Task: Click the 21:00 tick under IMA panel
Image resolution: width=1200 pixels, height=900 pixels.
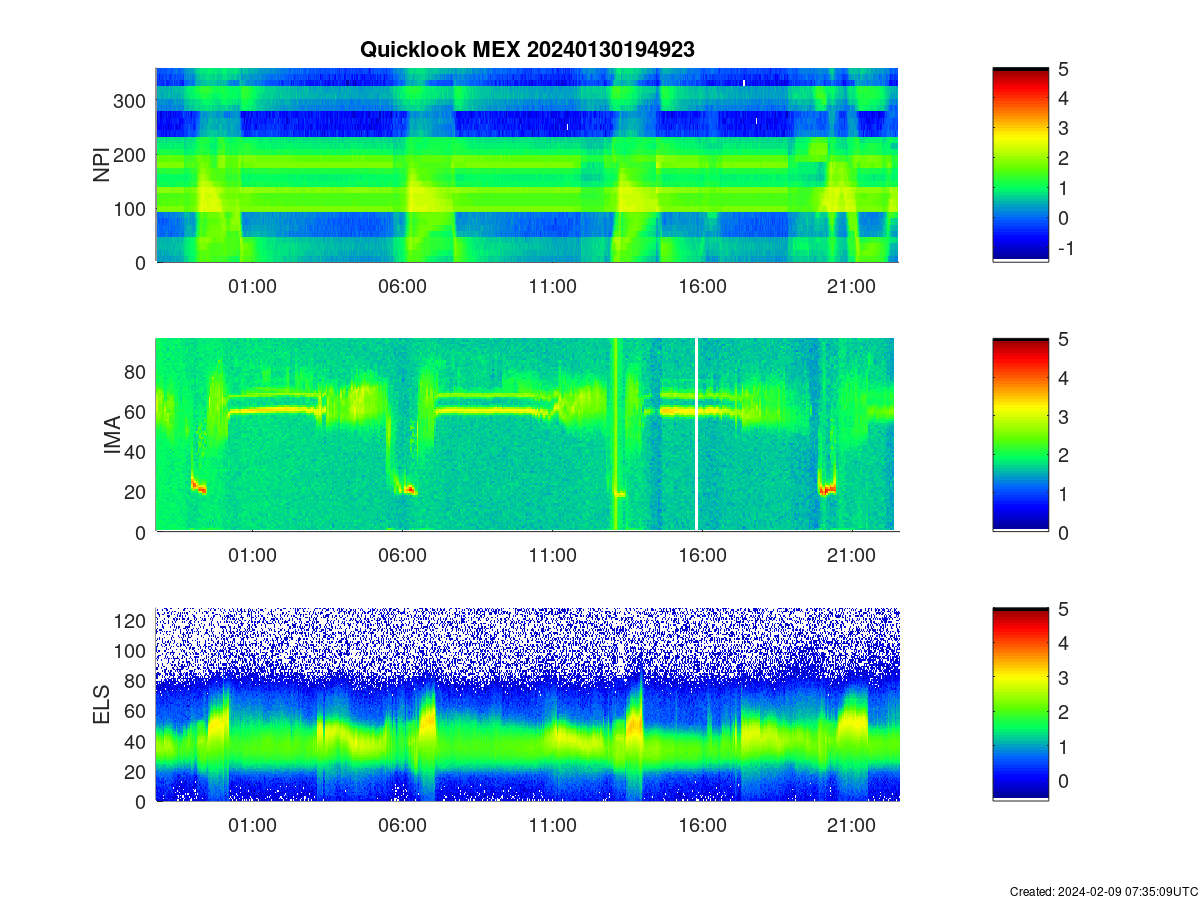Action: [852, 556]
